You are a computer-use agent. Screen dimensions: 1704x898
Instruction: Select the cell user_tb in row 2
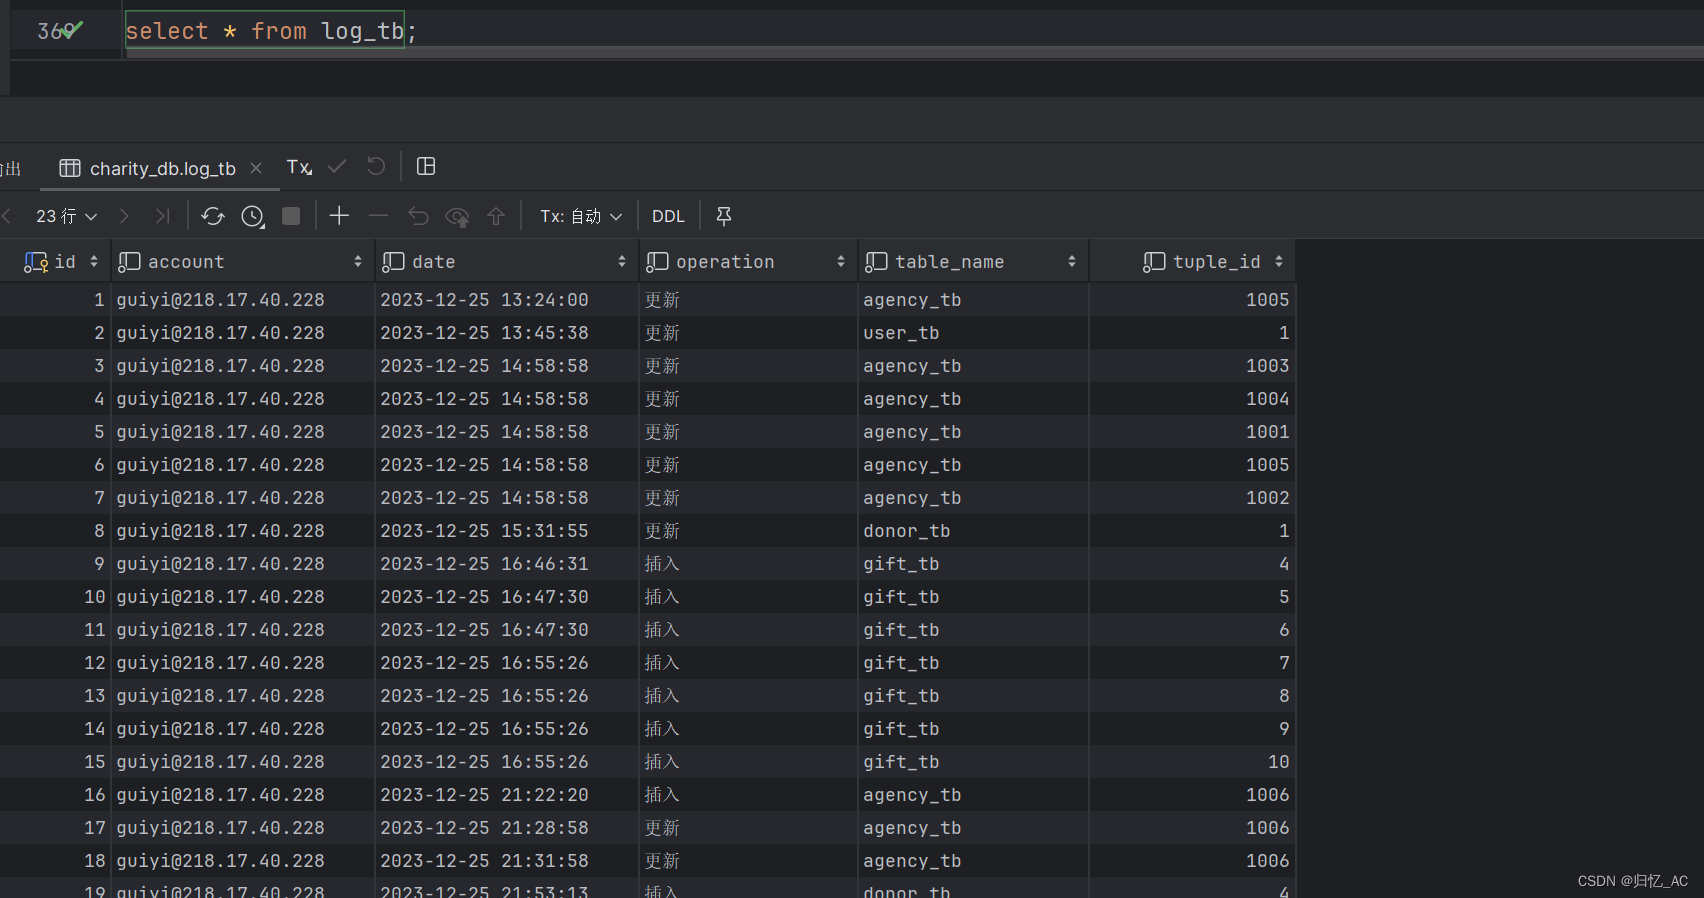click(973, 333)
